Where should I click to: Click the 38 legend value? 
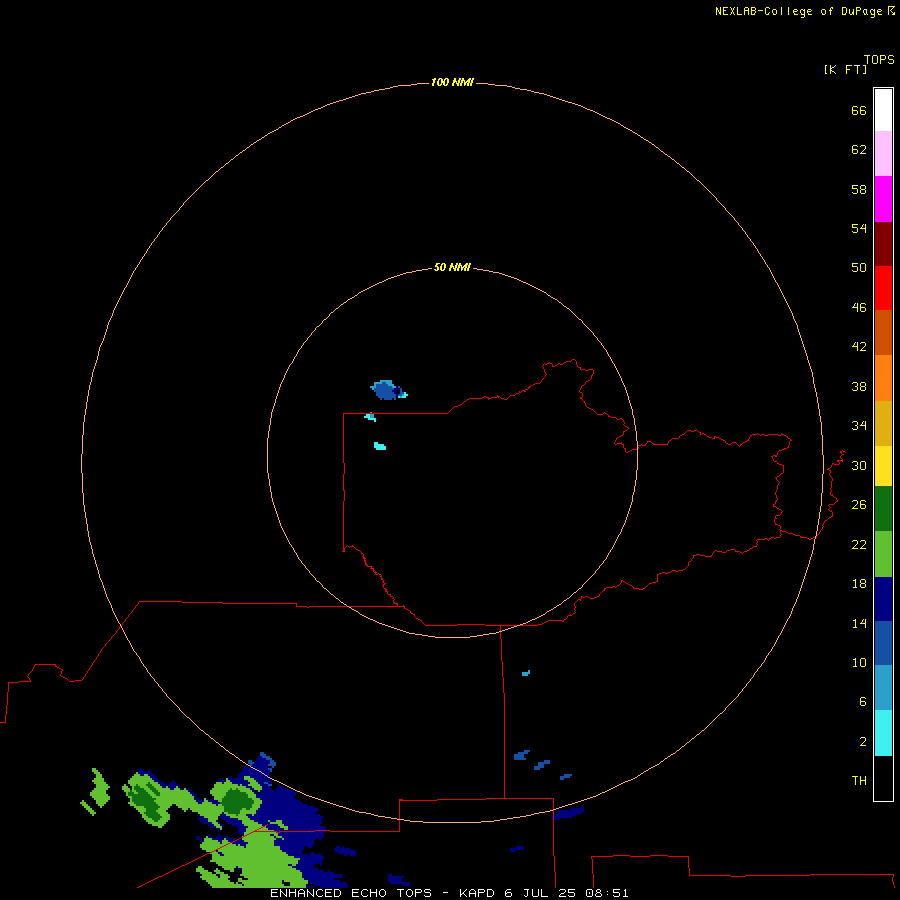(859, 386)
